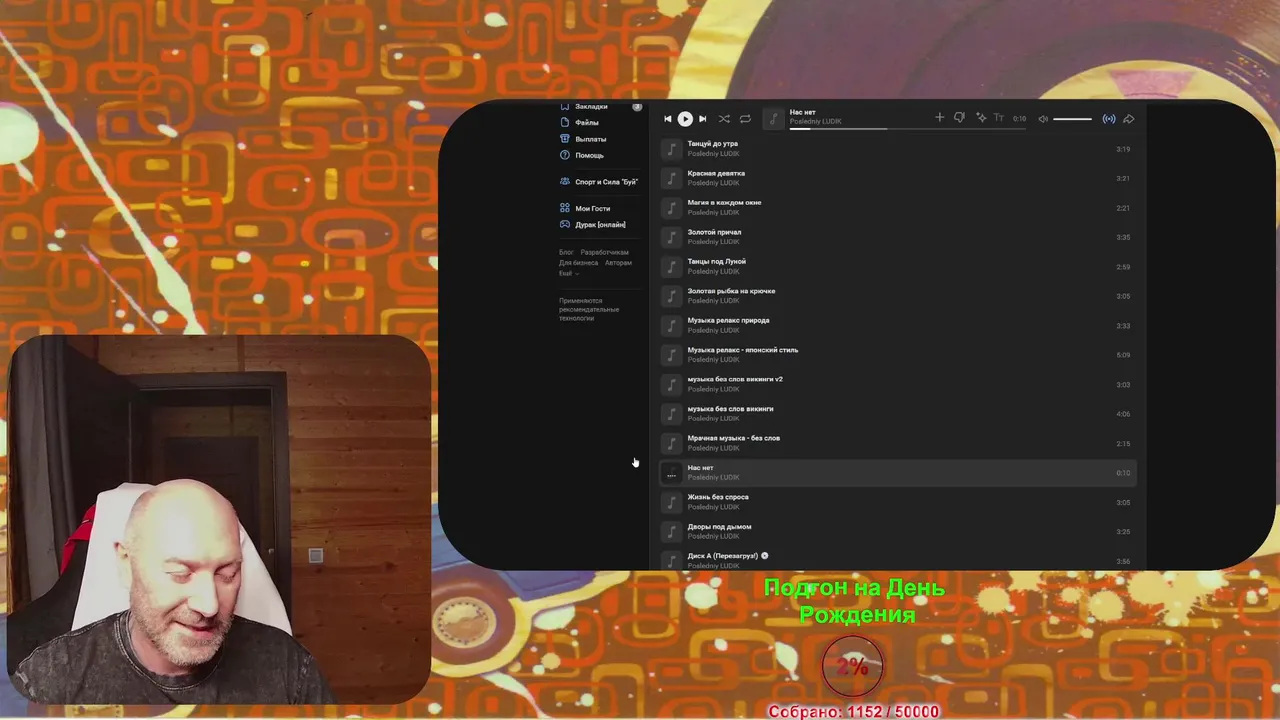
Task: Click the Подгон на День Рождения donation goal
Action: pos(855,601)
